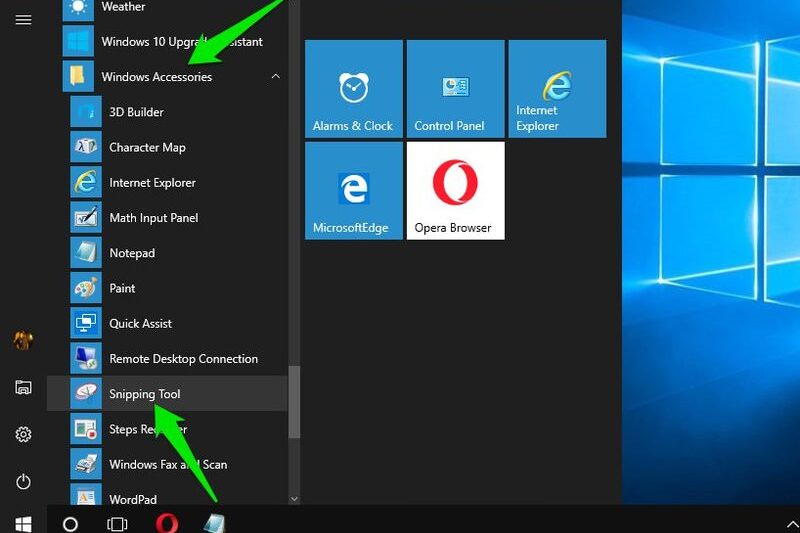The width and height of the screenshot is (800, 533).
Task: Select the 'WordPad' label
Action: tap(133, 499)
